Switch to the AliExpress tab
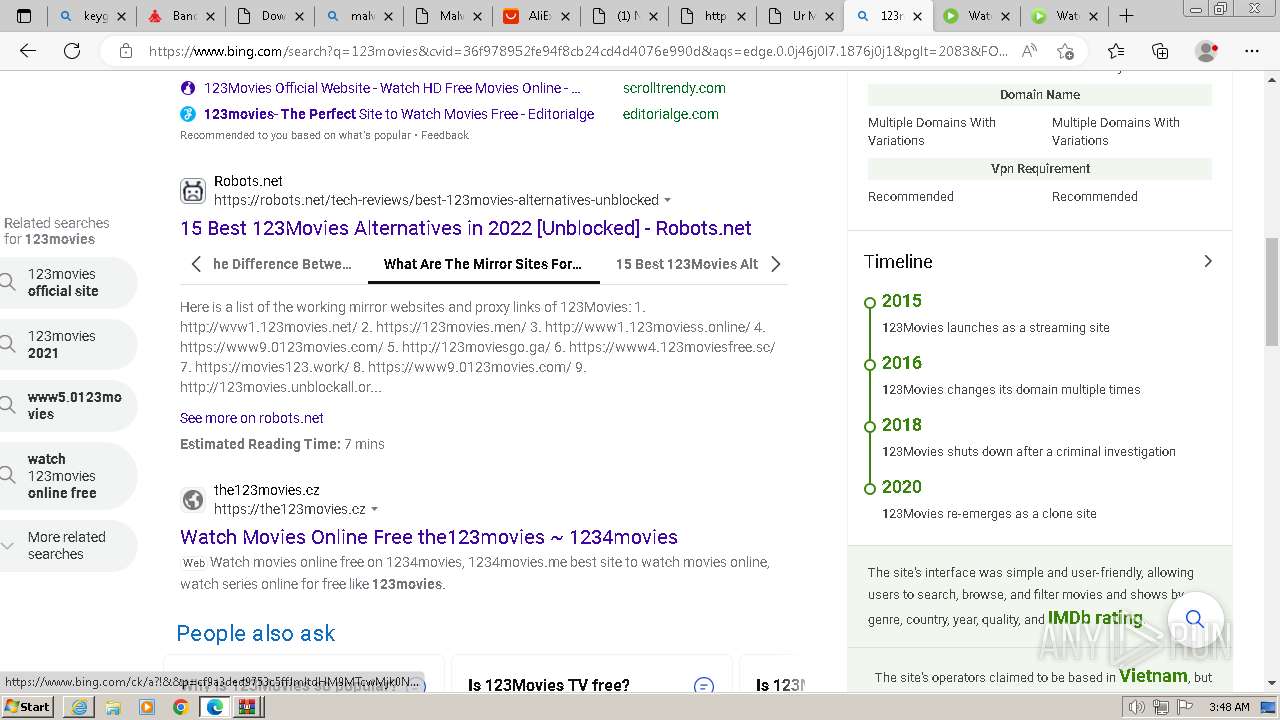This screenshot has height=720, width=1280. click(534, 16)
